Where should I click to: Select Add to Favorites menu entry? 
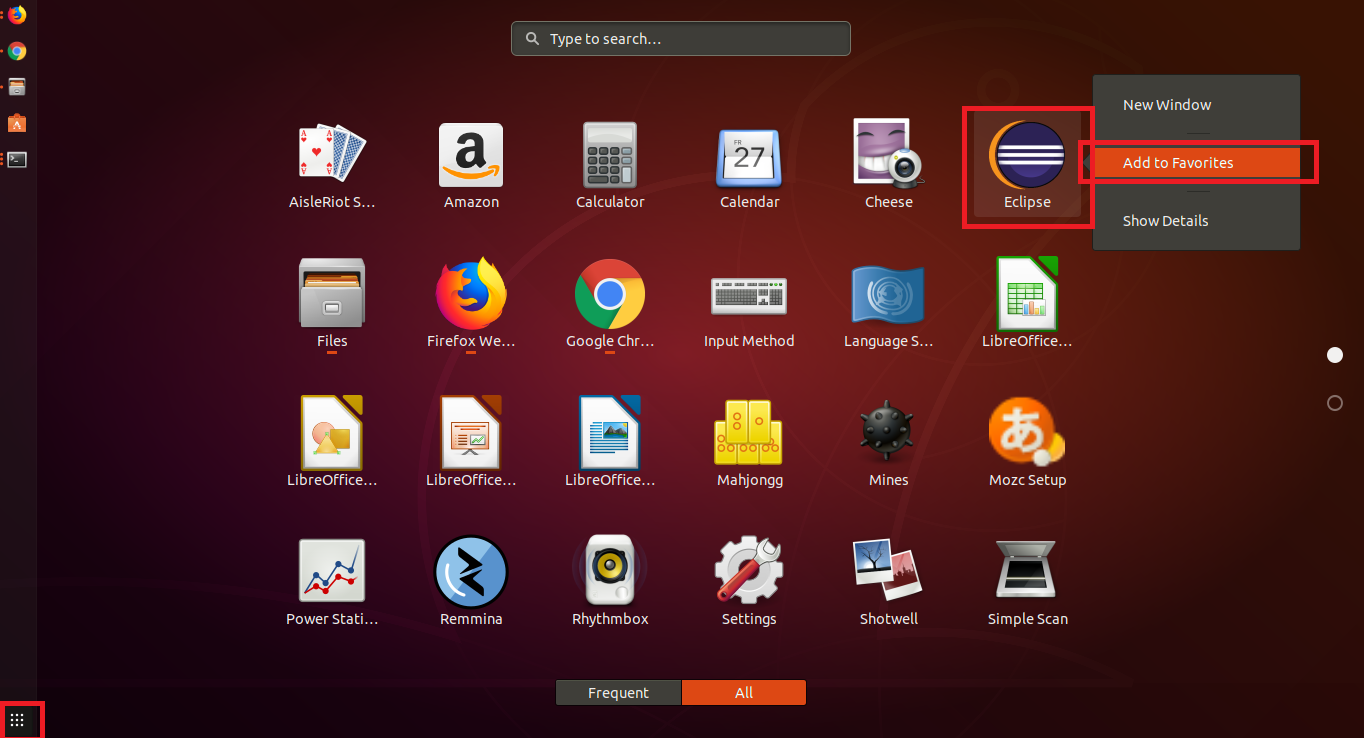tap(1196, 163)
